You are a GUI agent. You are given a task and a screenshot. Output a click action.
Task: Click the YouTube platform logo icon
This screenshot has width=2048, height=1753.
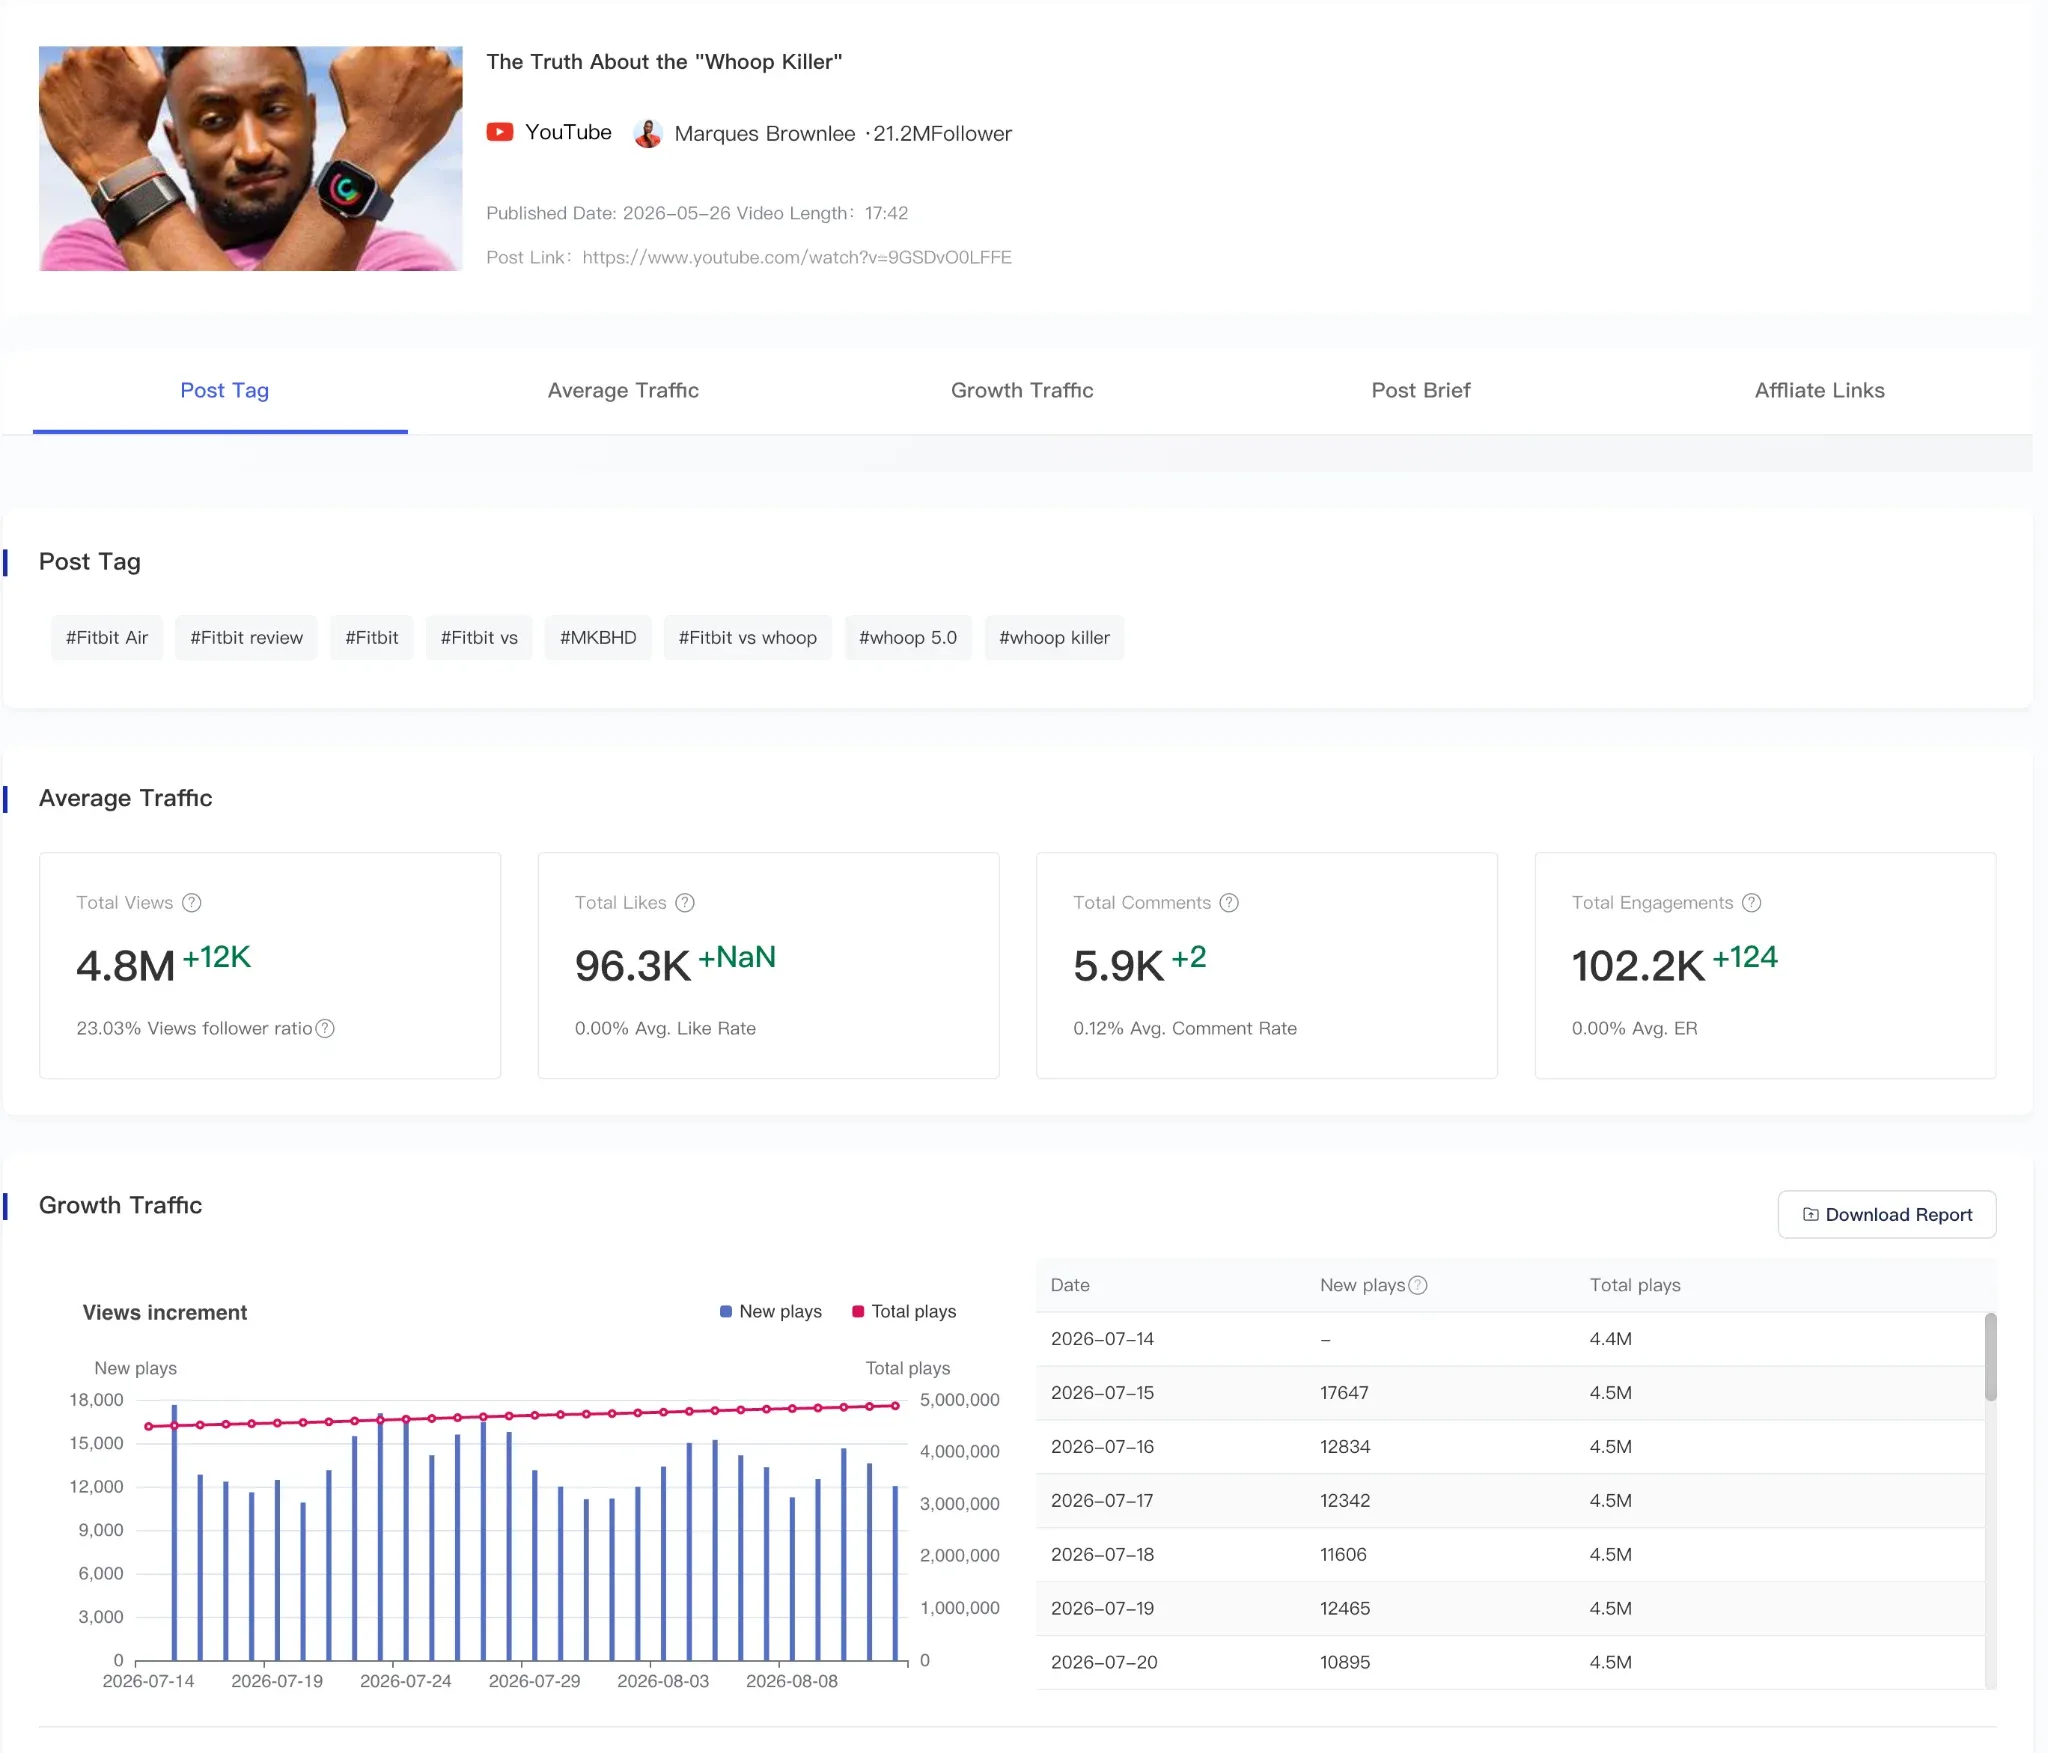500,132
